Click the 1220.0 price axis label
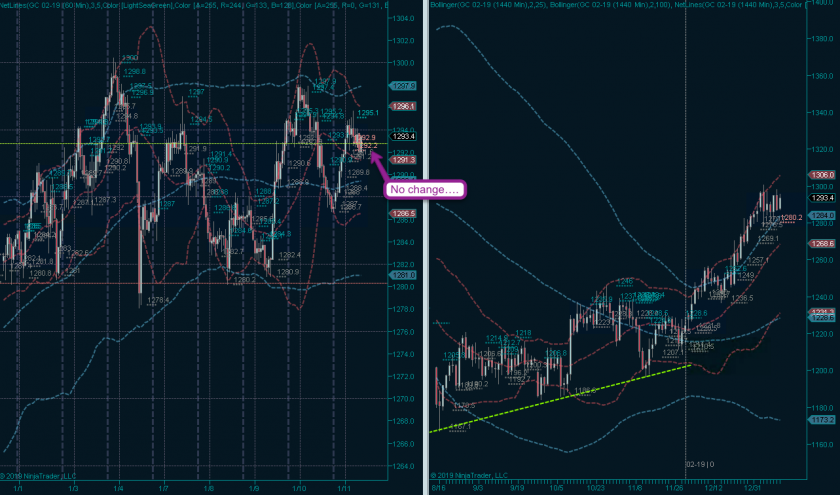The width and height of the screenshot is (840, 495). (x=823, y=334)
